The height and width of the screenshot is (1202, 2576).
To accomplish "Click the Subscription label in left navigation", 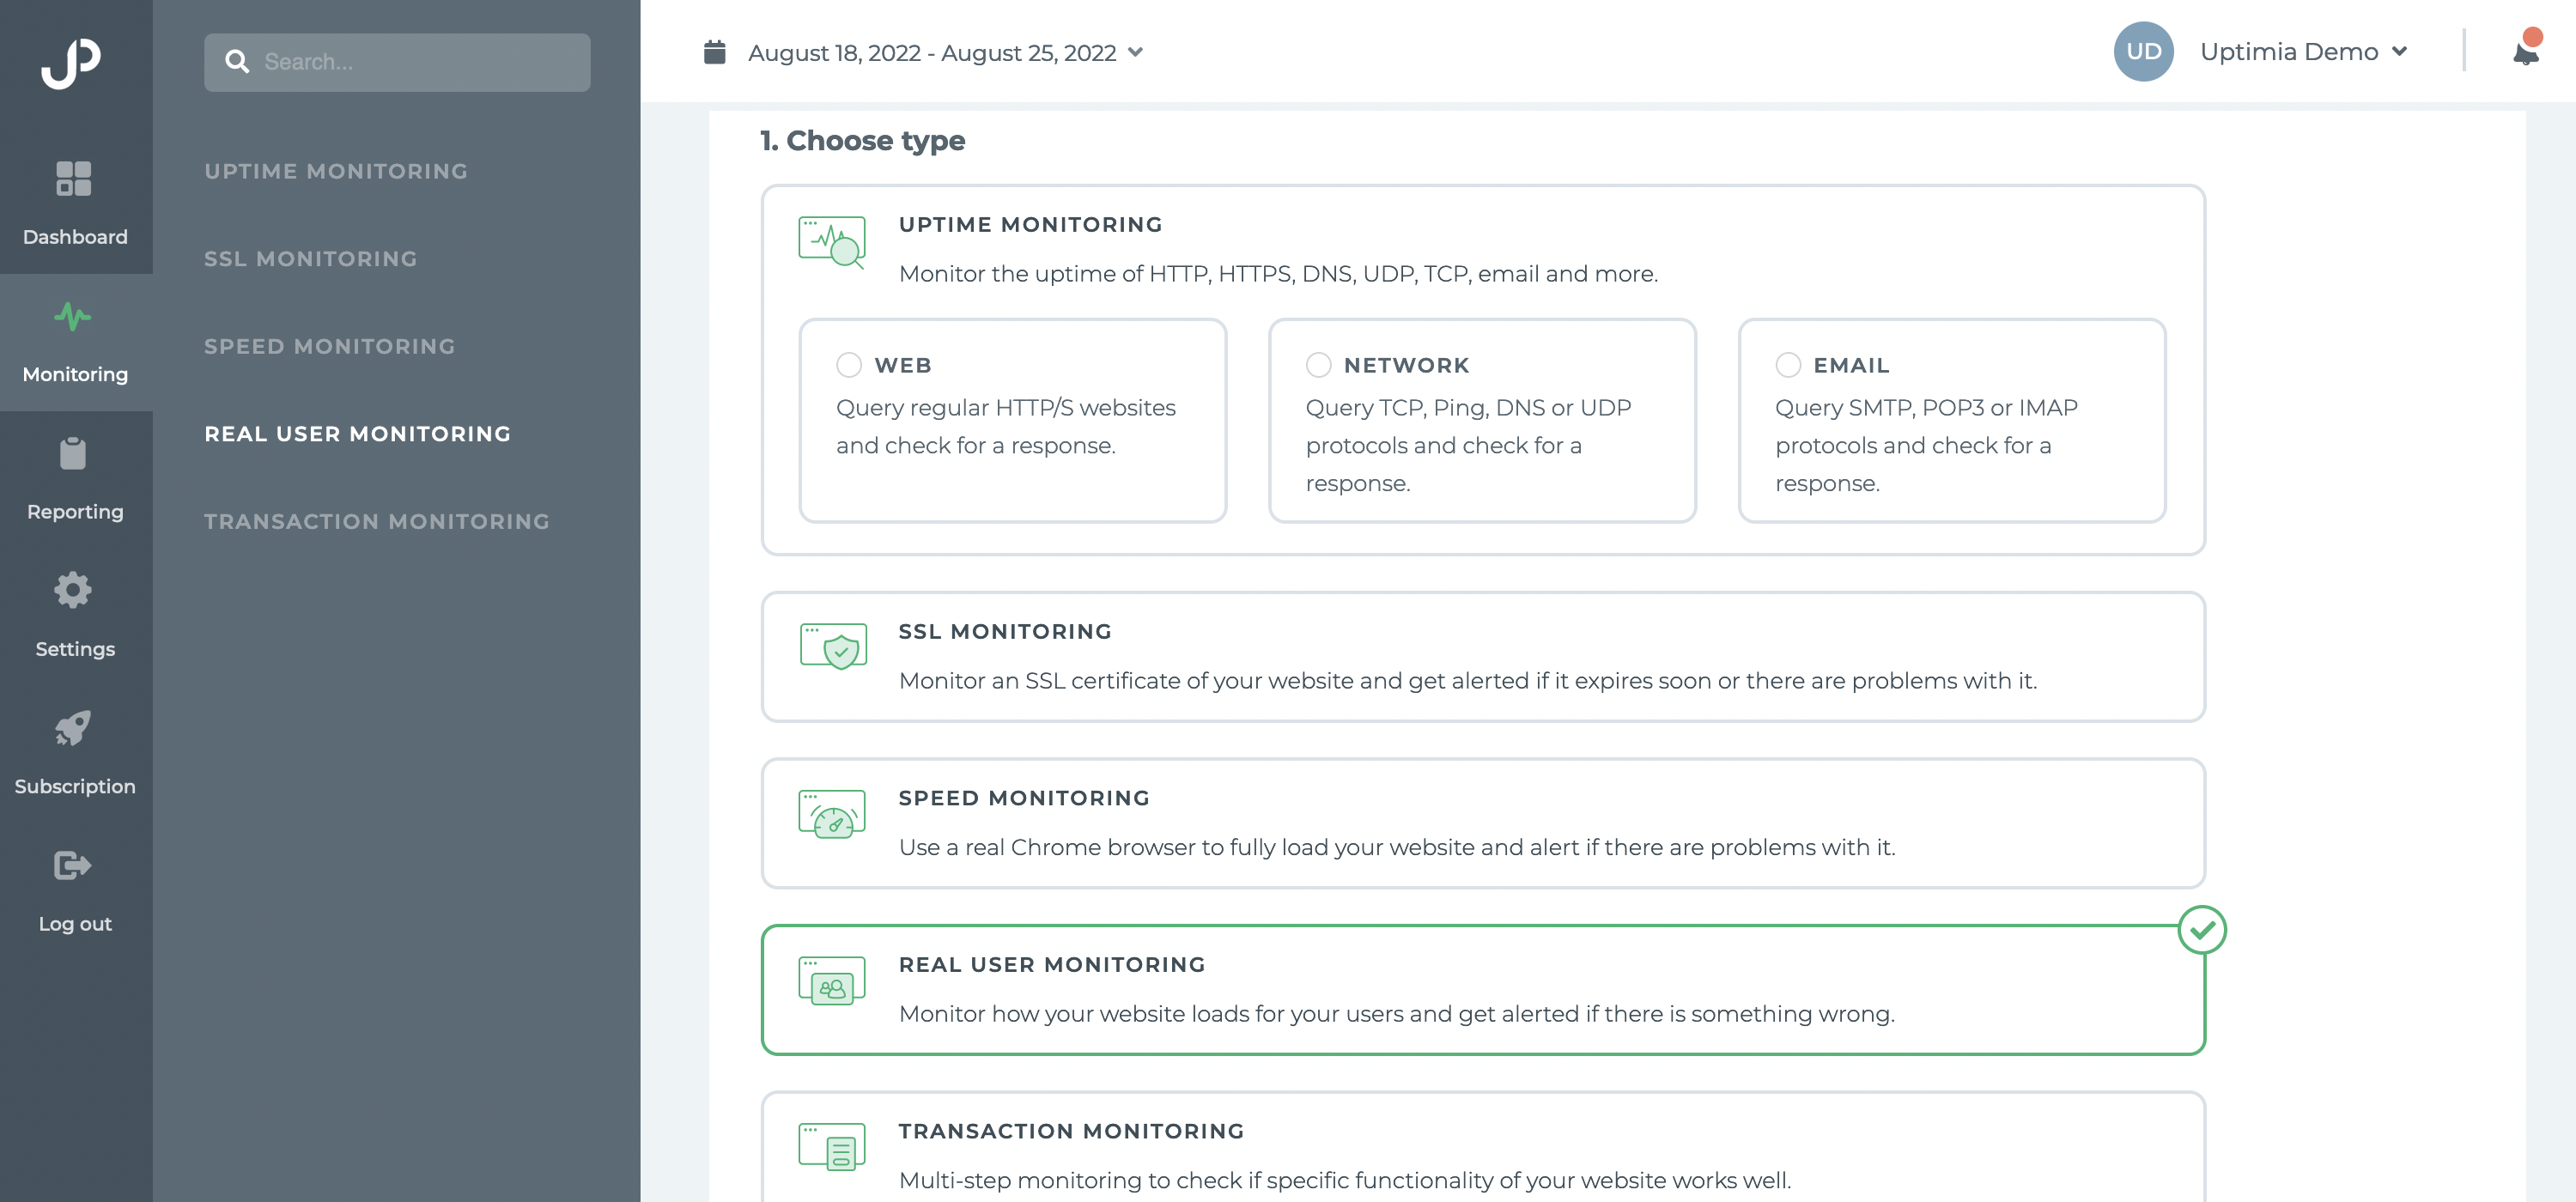I will point(75,787).
